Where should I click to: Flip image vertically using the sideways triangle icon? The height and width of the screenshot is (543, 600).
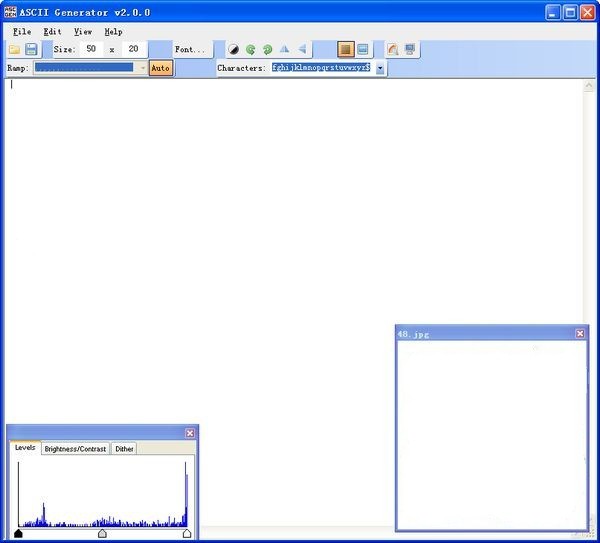tap(302, 49)
